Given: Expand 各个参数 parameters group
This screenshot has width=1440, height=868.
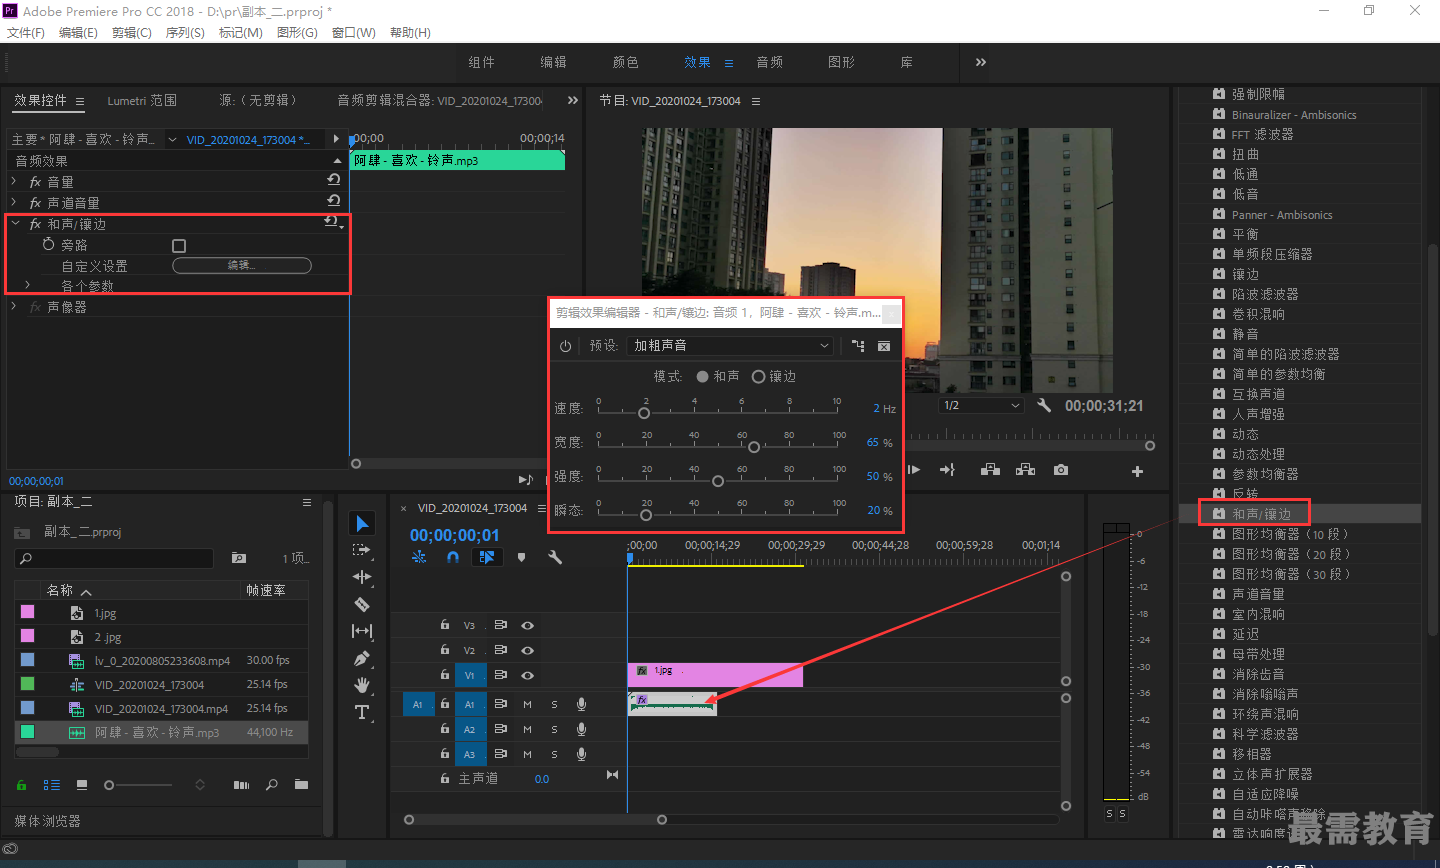Looking at the screenshot, I should pyautogui.click(x=28, y=285).
